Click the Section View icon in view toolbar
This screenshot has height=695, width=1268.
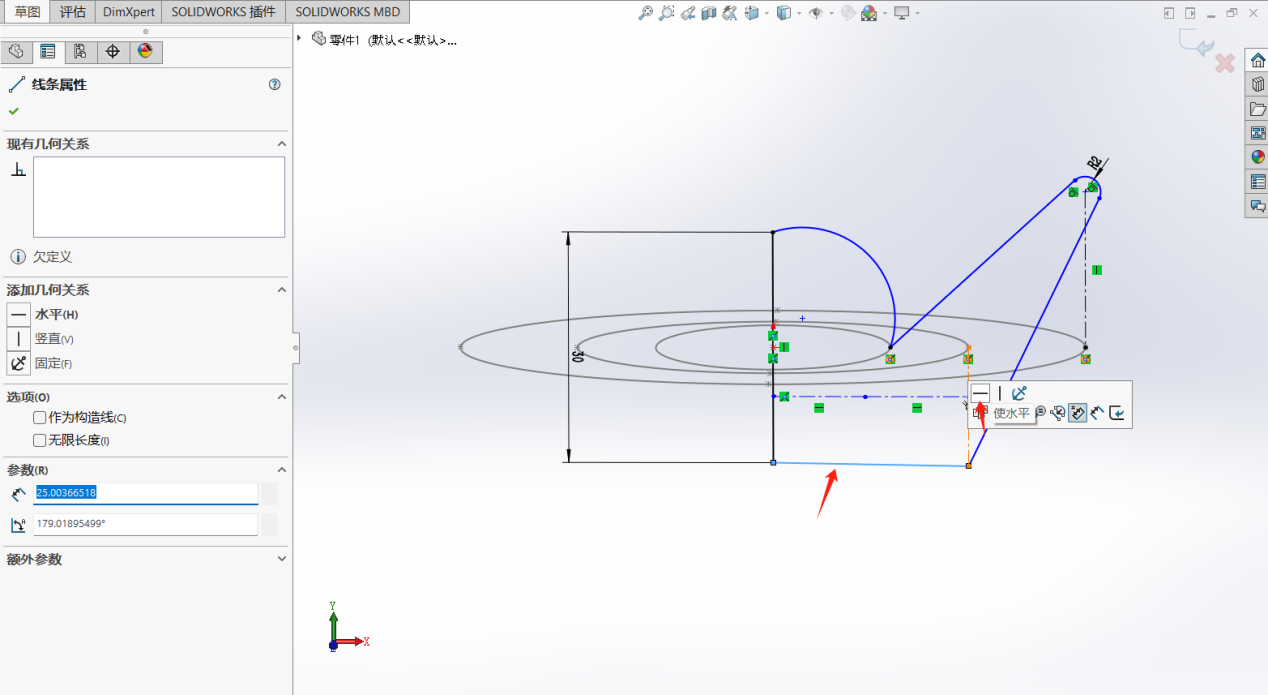coord(709,13)
